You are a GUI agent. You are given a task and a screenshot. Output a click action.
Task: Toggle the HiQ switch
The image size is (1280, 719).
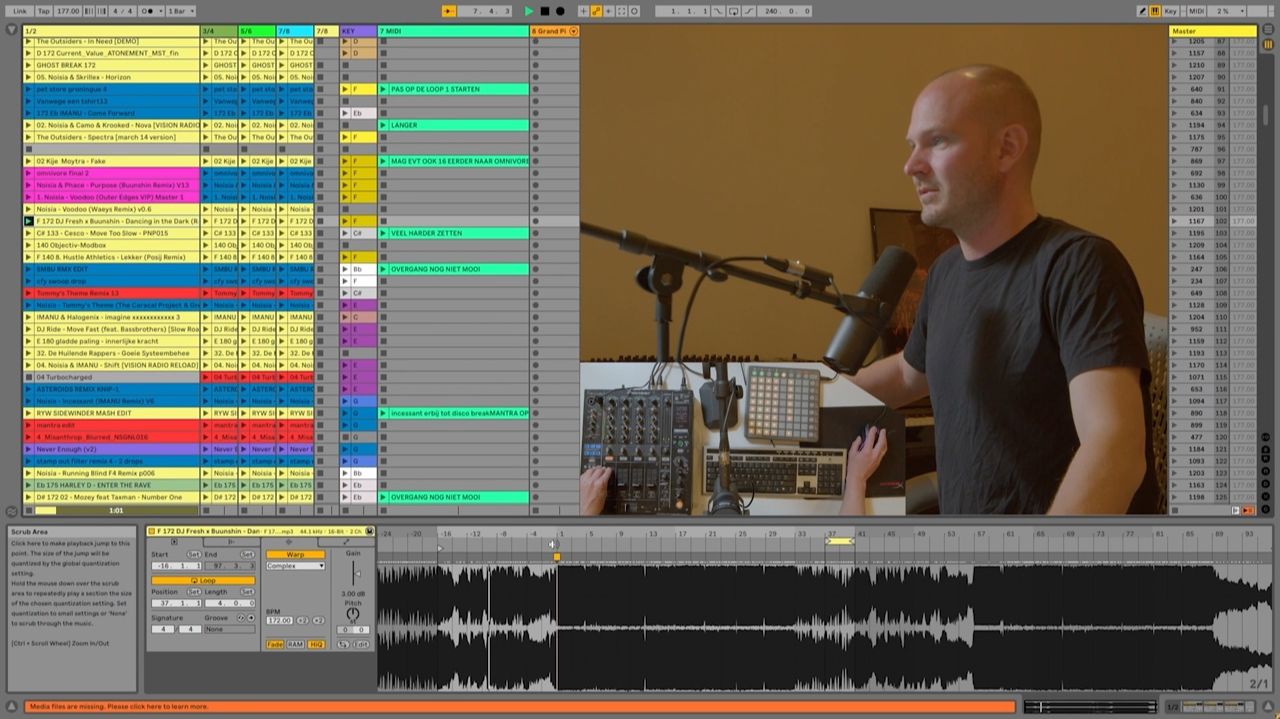pyautogui.click(x=316, y=644)
